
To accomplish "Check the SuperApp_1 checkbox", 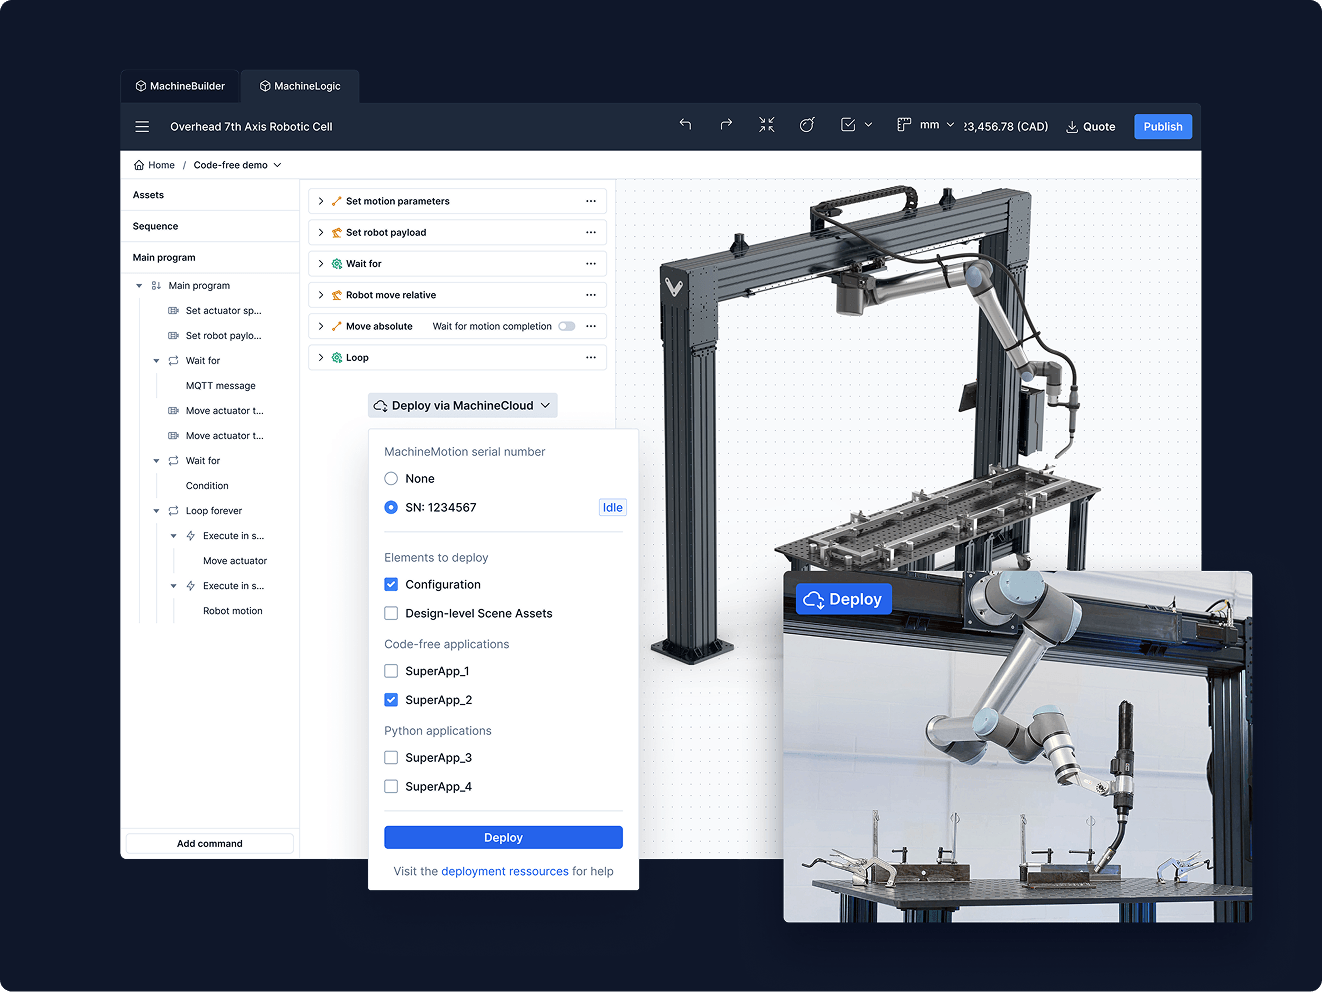I will coord(391,672).
